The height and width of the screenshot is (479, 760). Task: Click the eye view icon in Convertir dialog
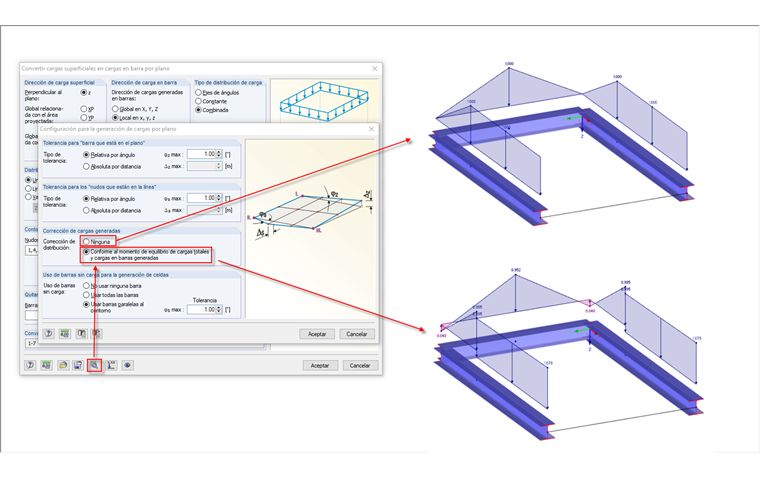click(127, 365)
